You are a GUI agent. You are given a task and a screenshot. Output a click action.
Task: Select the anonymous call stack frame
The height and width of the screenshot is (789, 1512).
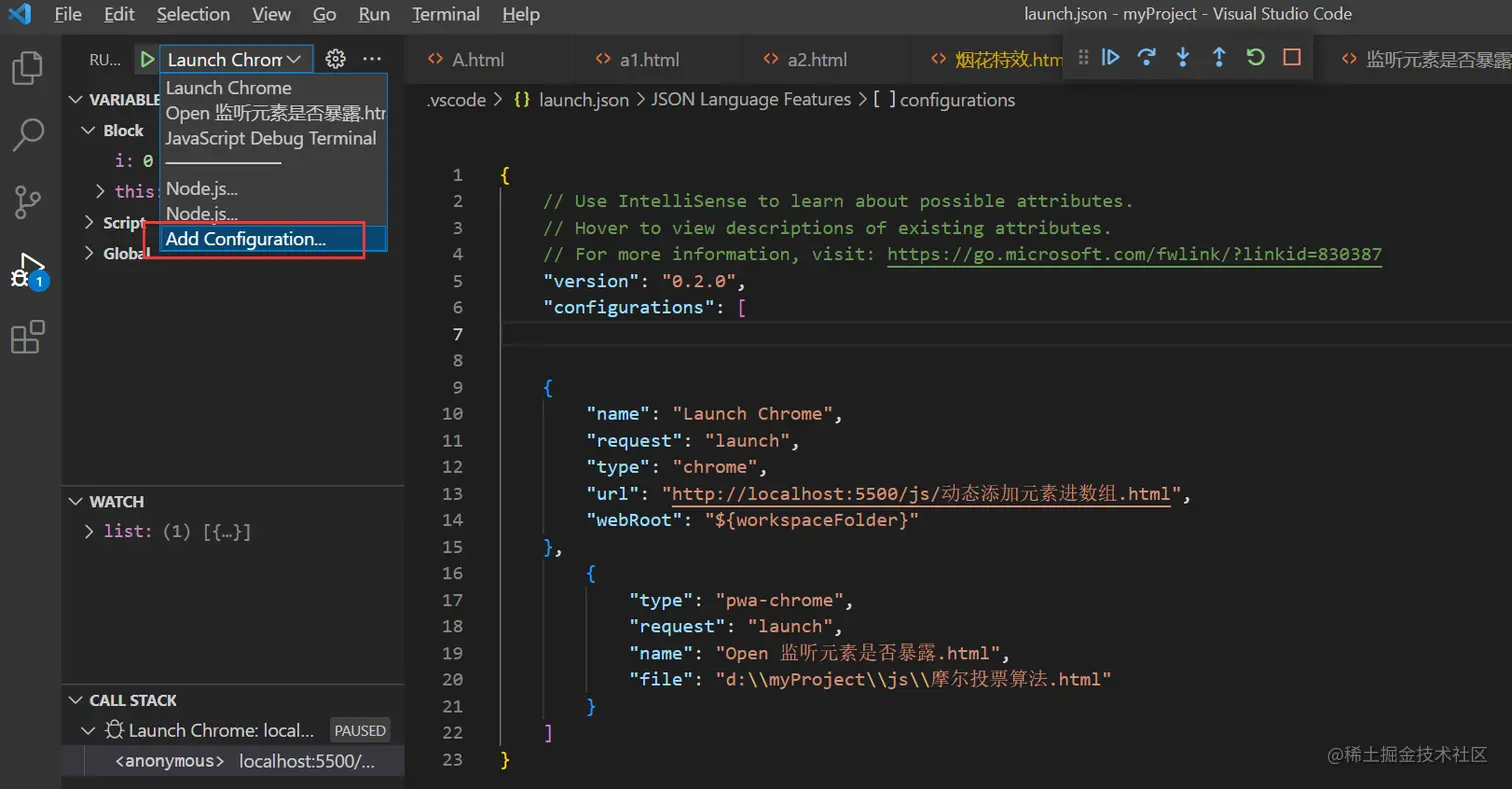click(233, 761)
